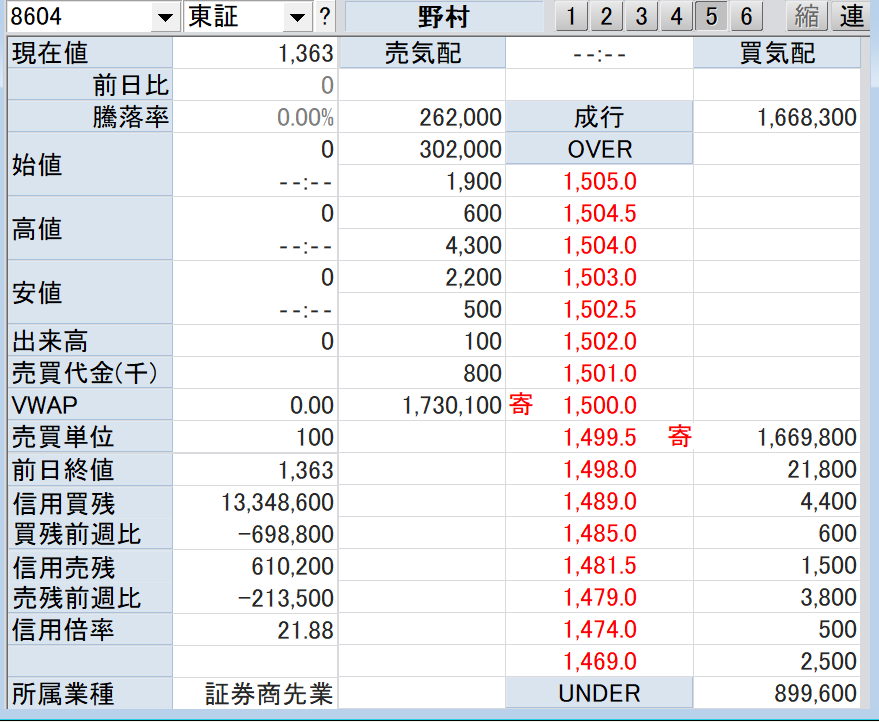Click the 売気配 column header

point(422,54)
